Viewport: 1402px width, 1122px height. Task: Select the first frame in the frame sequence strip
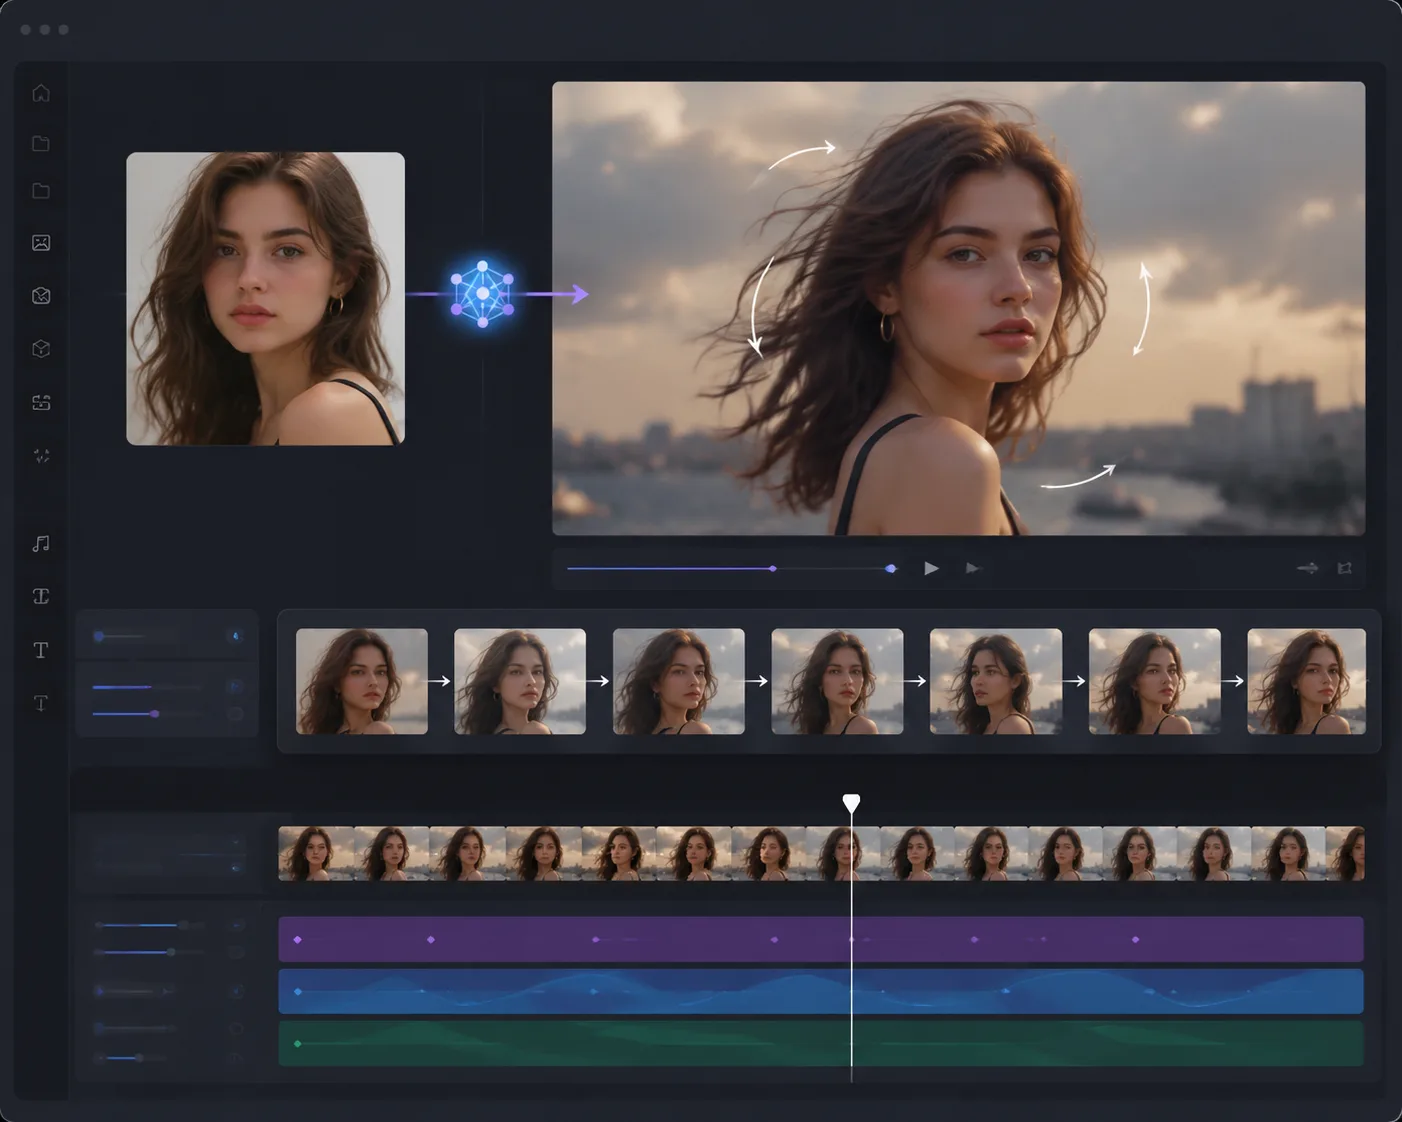point(362,681)
